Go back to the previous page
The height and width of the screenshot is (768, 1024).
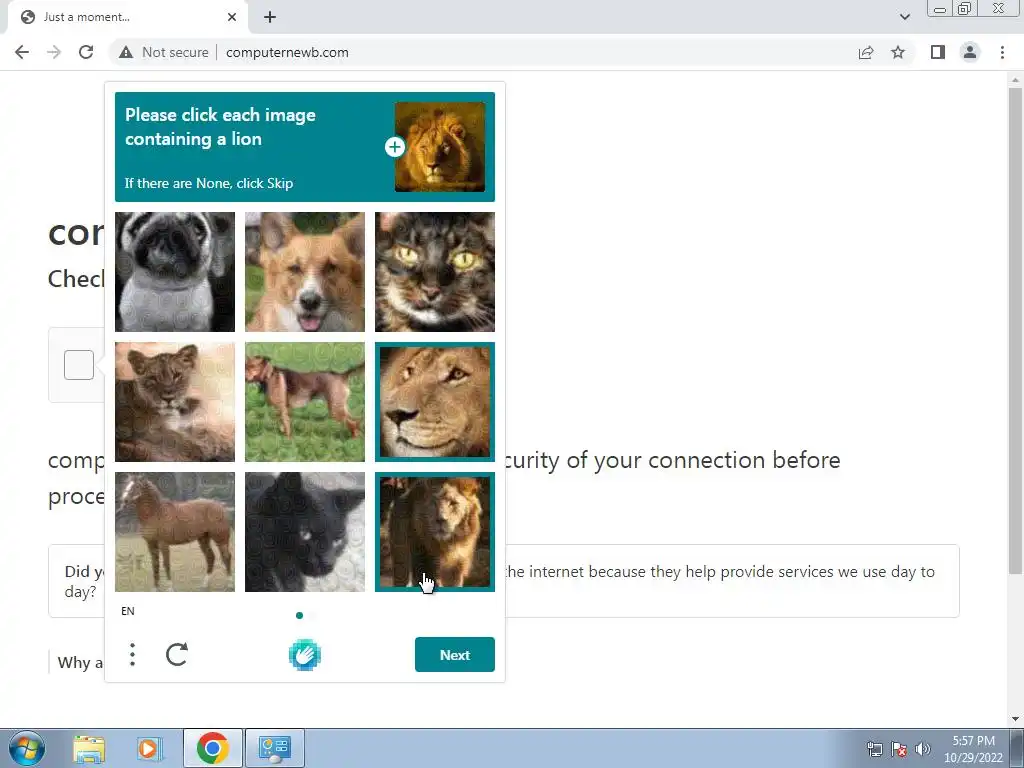22,52
